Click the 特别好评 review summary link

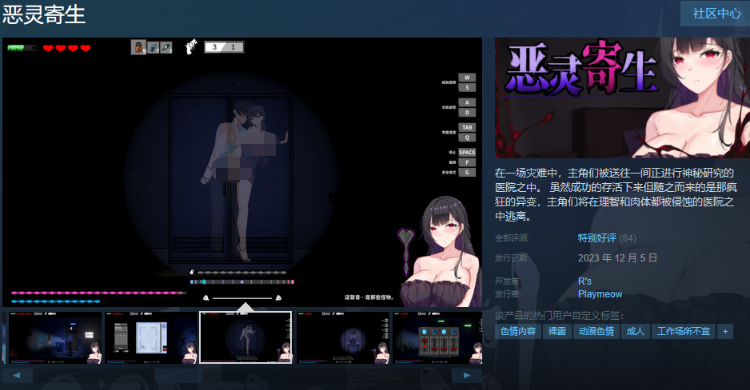597,238
